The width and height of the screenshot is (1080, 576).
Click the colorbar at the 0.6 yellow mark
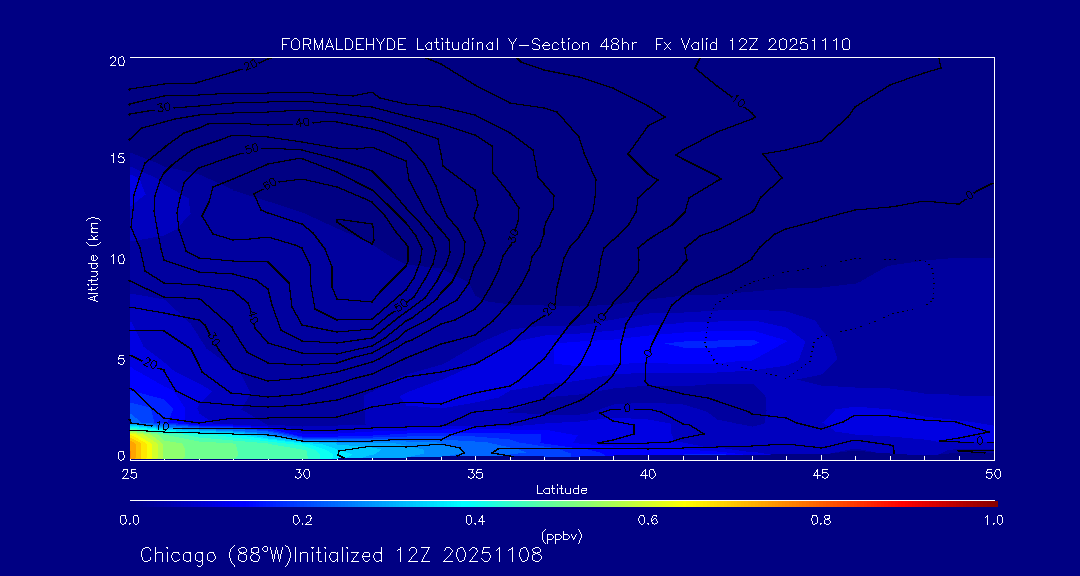649,502
